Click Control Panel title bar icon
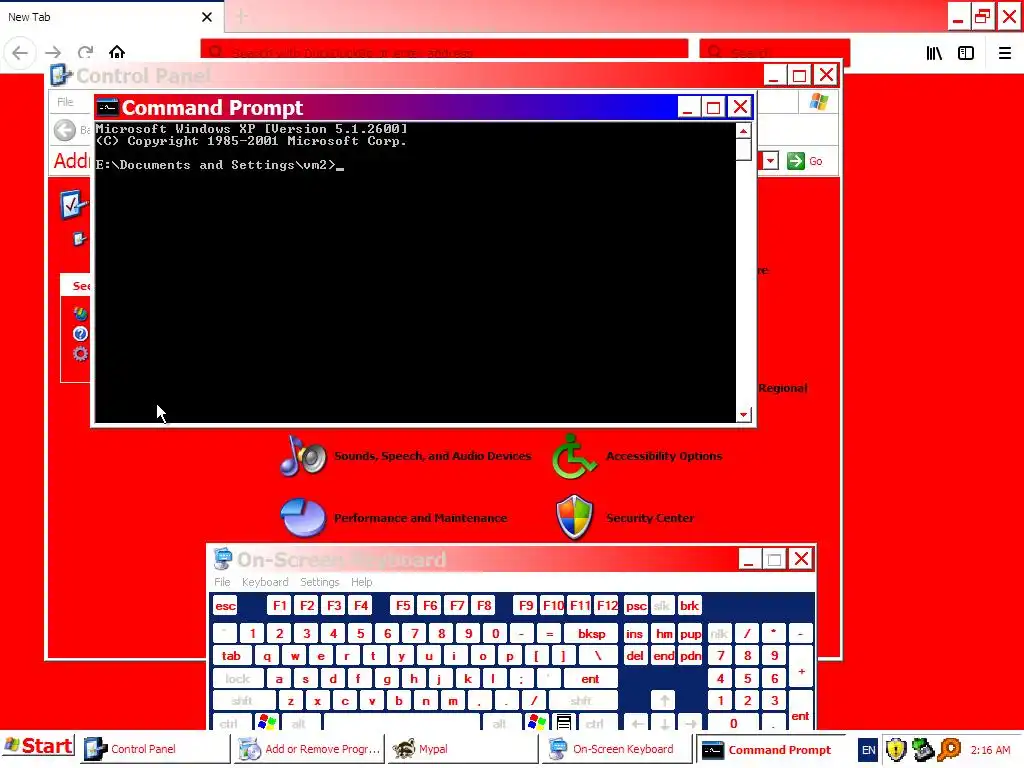The height and width of the screenshot is (768, 1024). pos(61,75)
